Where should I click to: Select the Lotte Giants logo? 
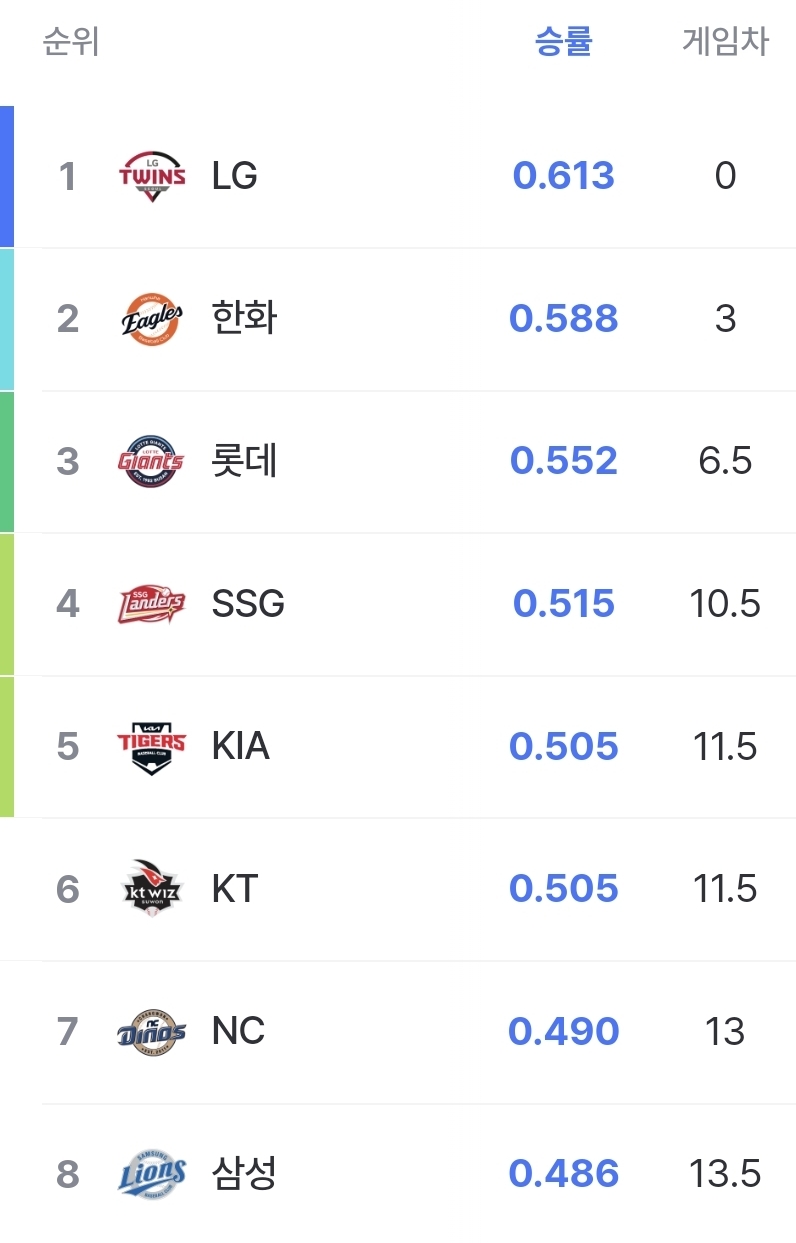152,461
